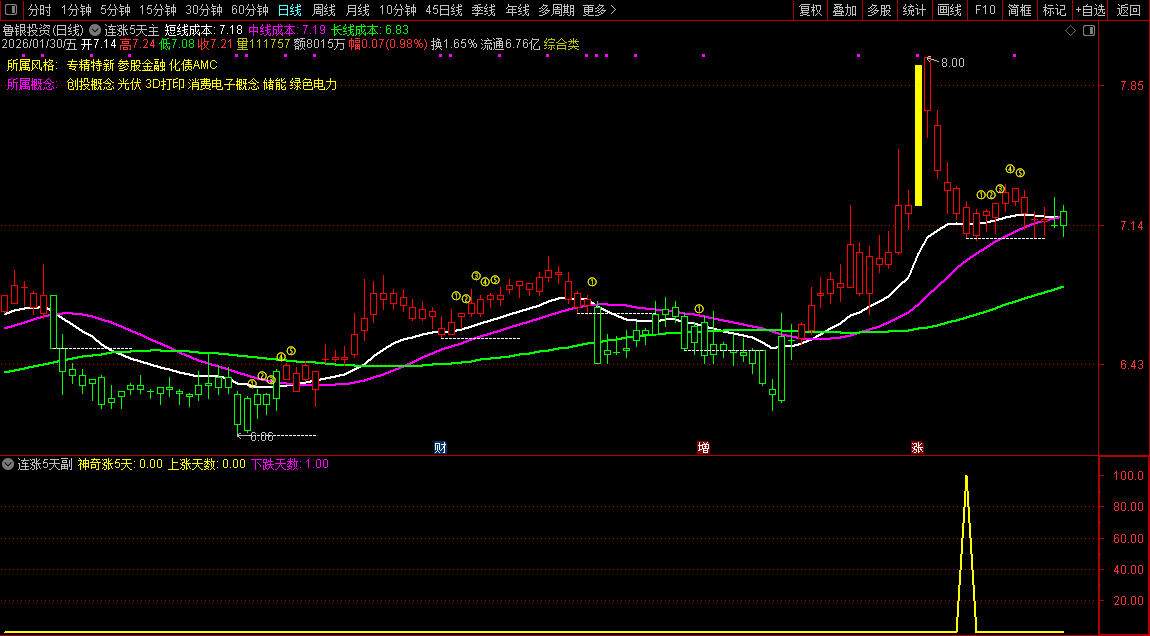Image resolution: width=1150 pixels, height=636 pixels.
Task: Click the 财 finance event marker
Action: (440, 447)
